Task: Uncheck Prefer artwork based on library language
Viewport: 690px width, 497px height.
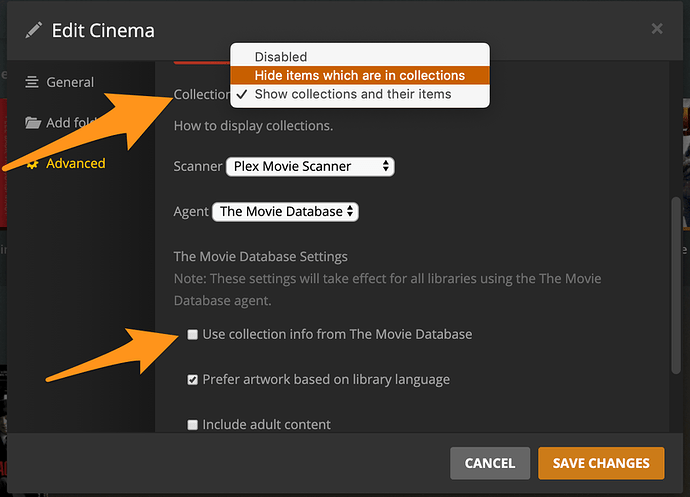Action: click(193, 380)
